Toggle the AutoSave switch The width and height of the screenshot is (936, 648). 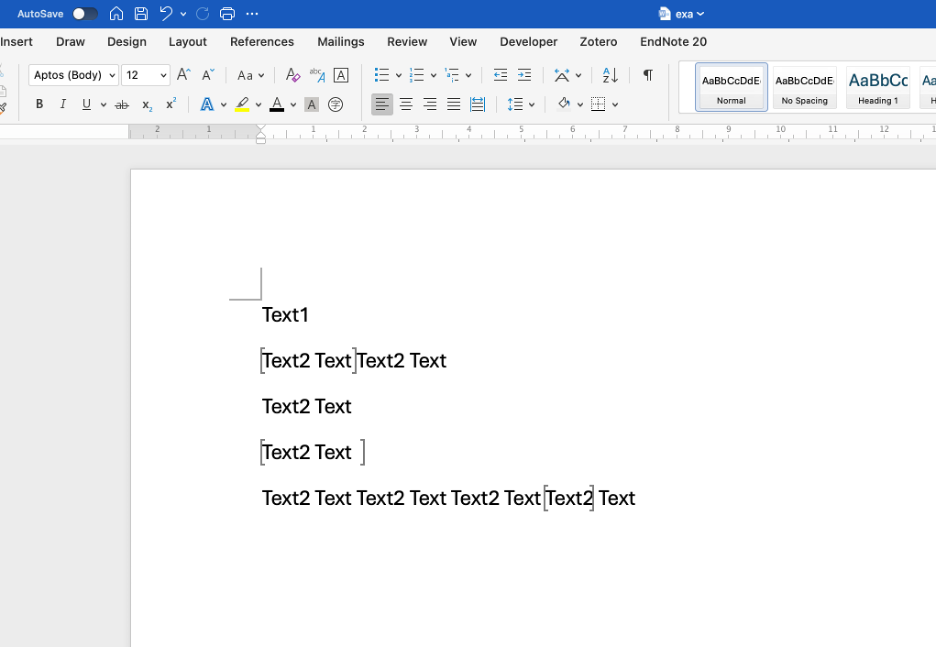pos(85,14)
